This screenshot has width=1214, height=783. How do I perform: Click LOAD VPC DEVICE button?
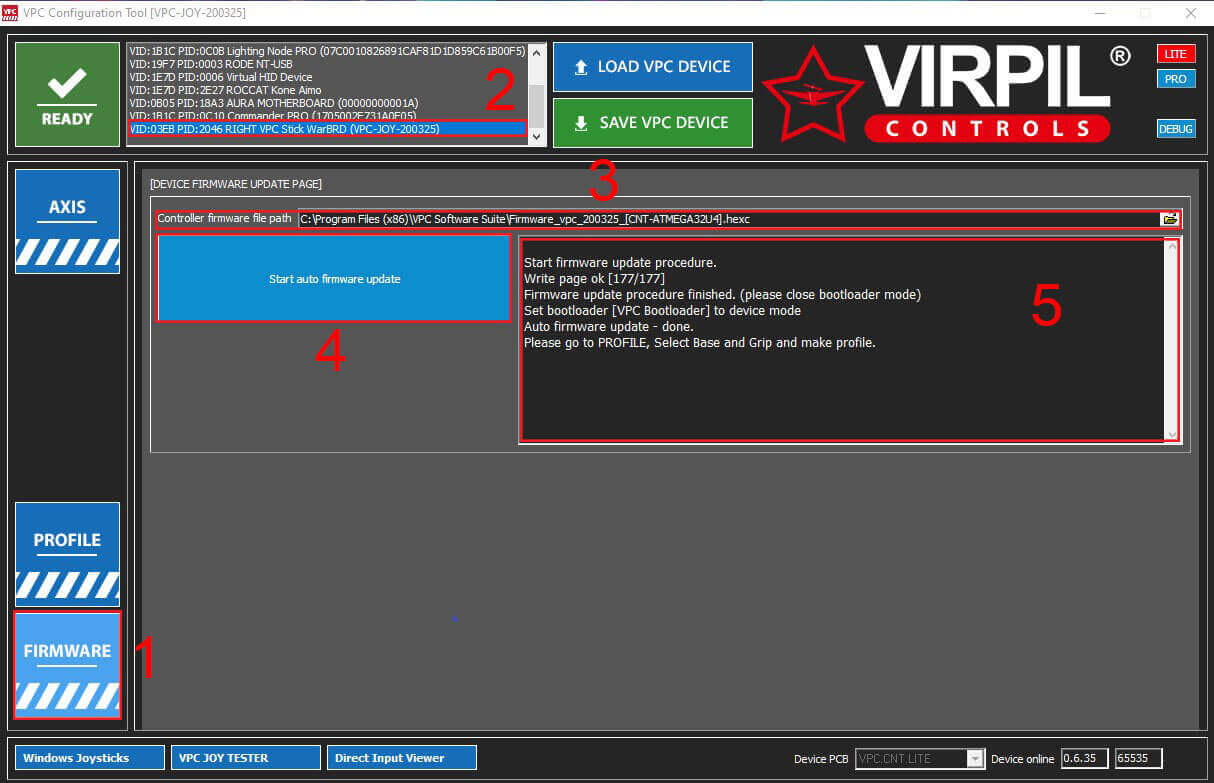click(x=653, y=67)
